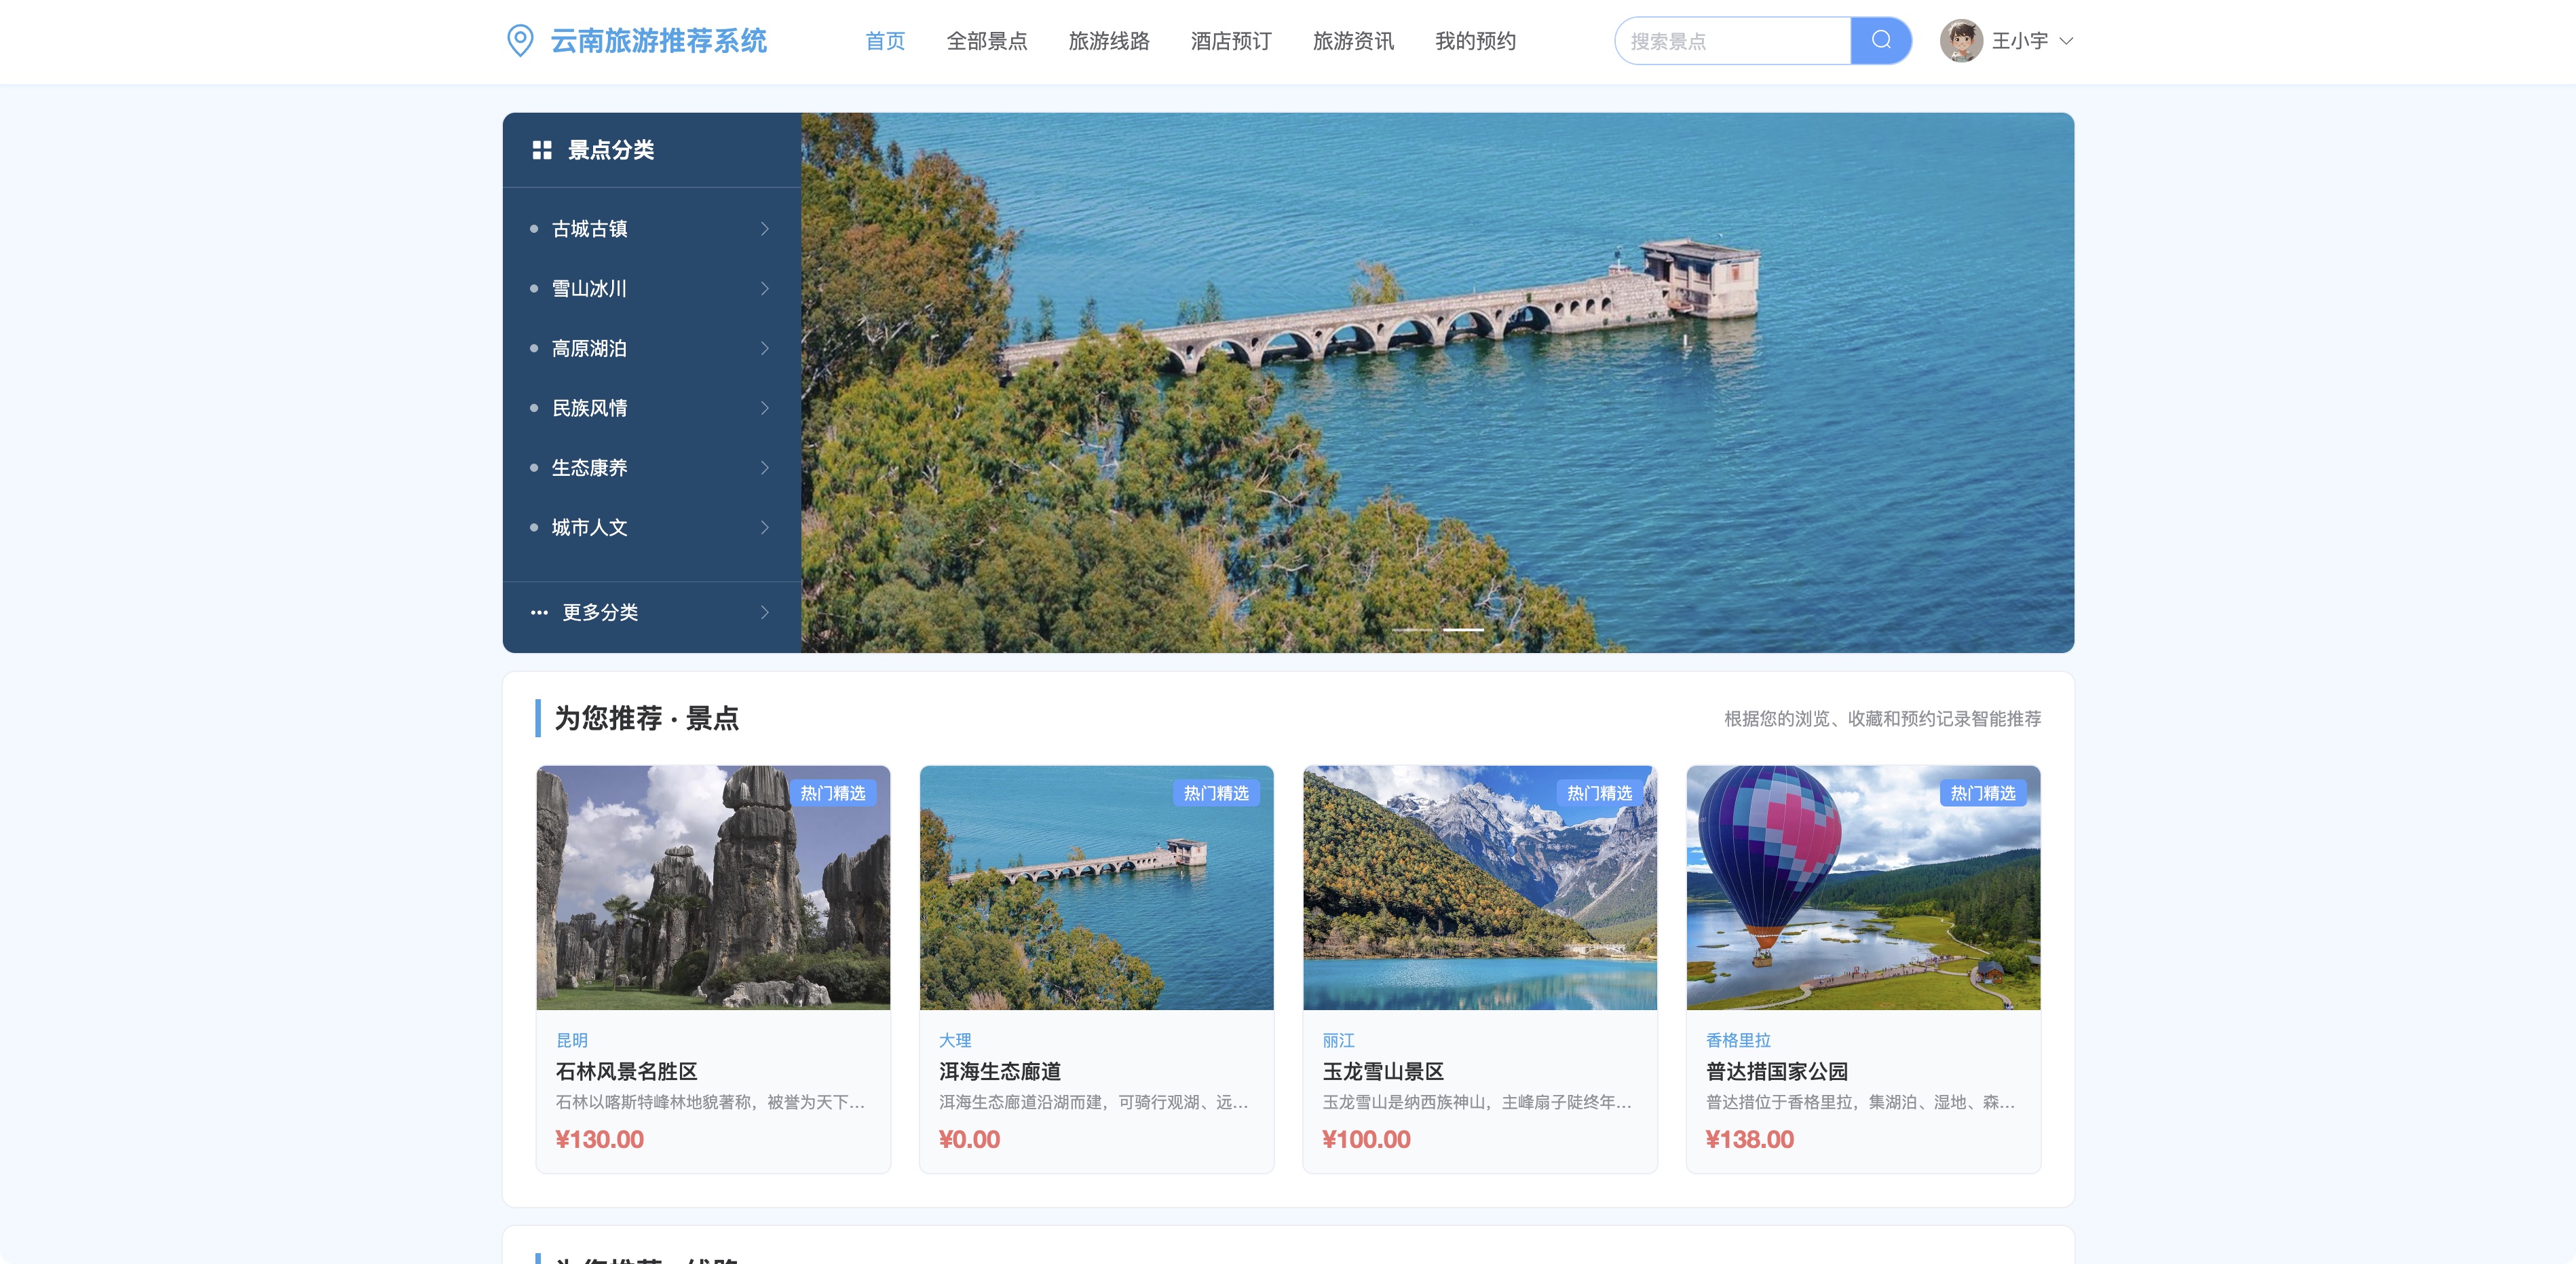Viewport: 2576px width, 1264px height.
Task: Open the 旅游资讯 nav item
Action: (1353, 41)
